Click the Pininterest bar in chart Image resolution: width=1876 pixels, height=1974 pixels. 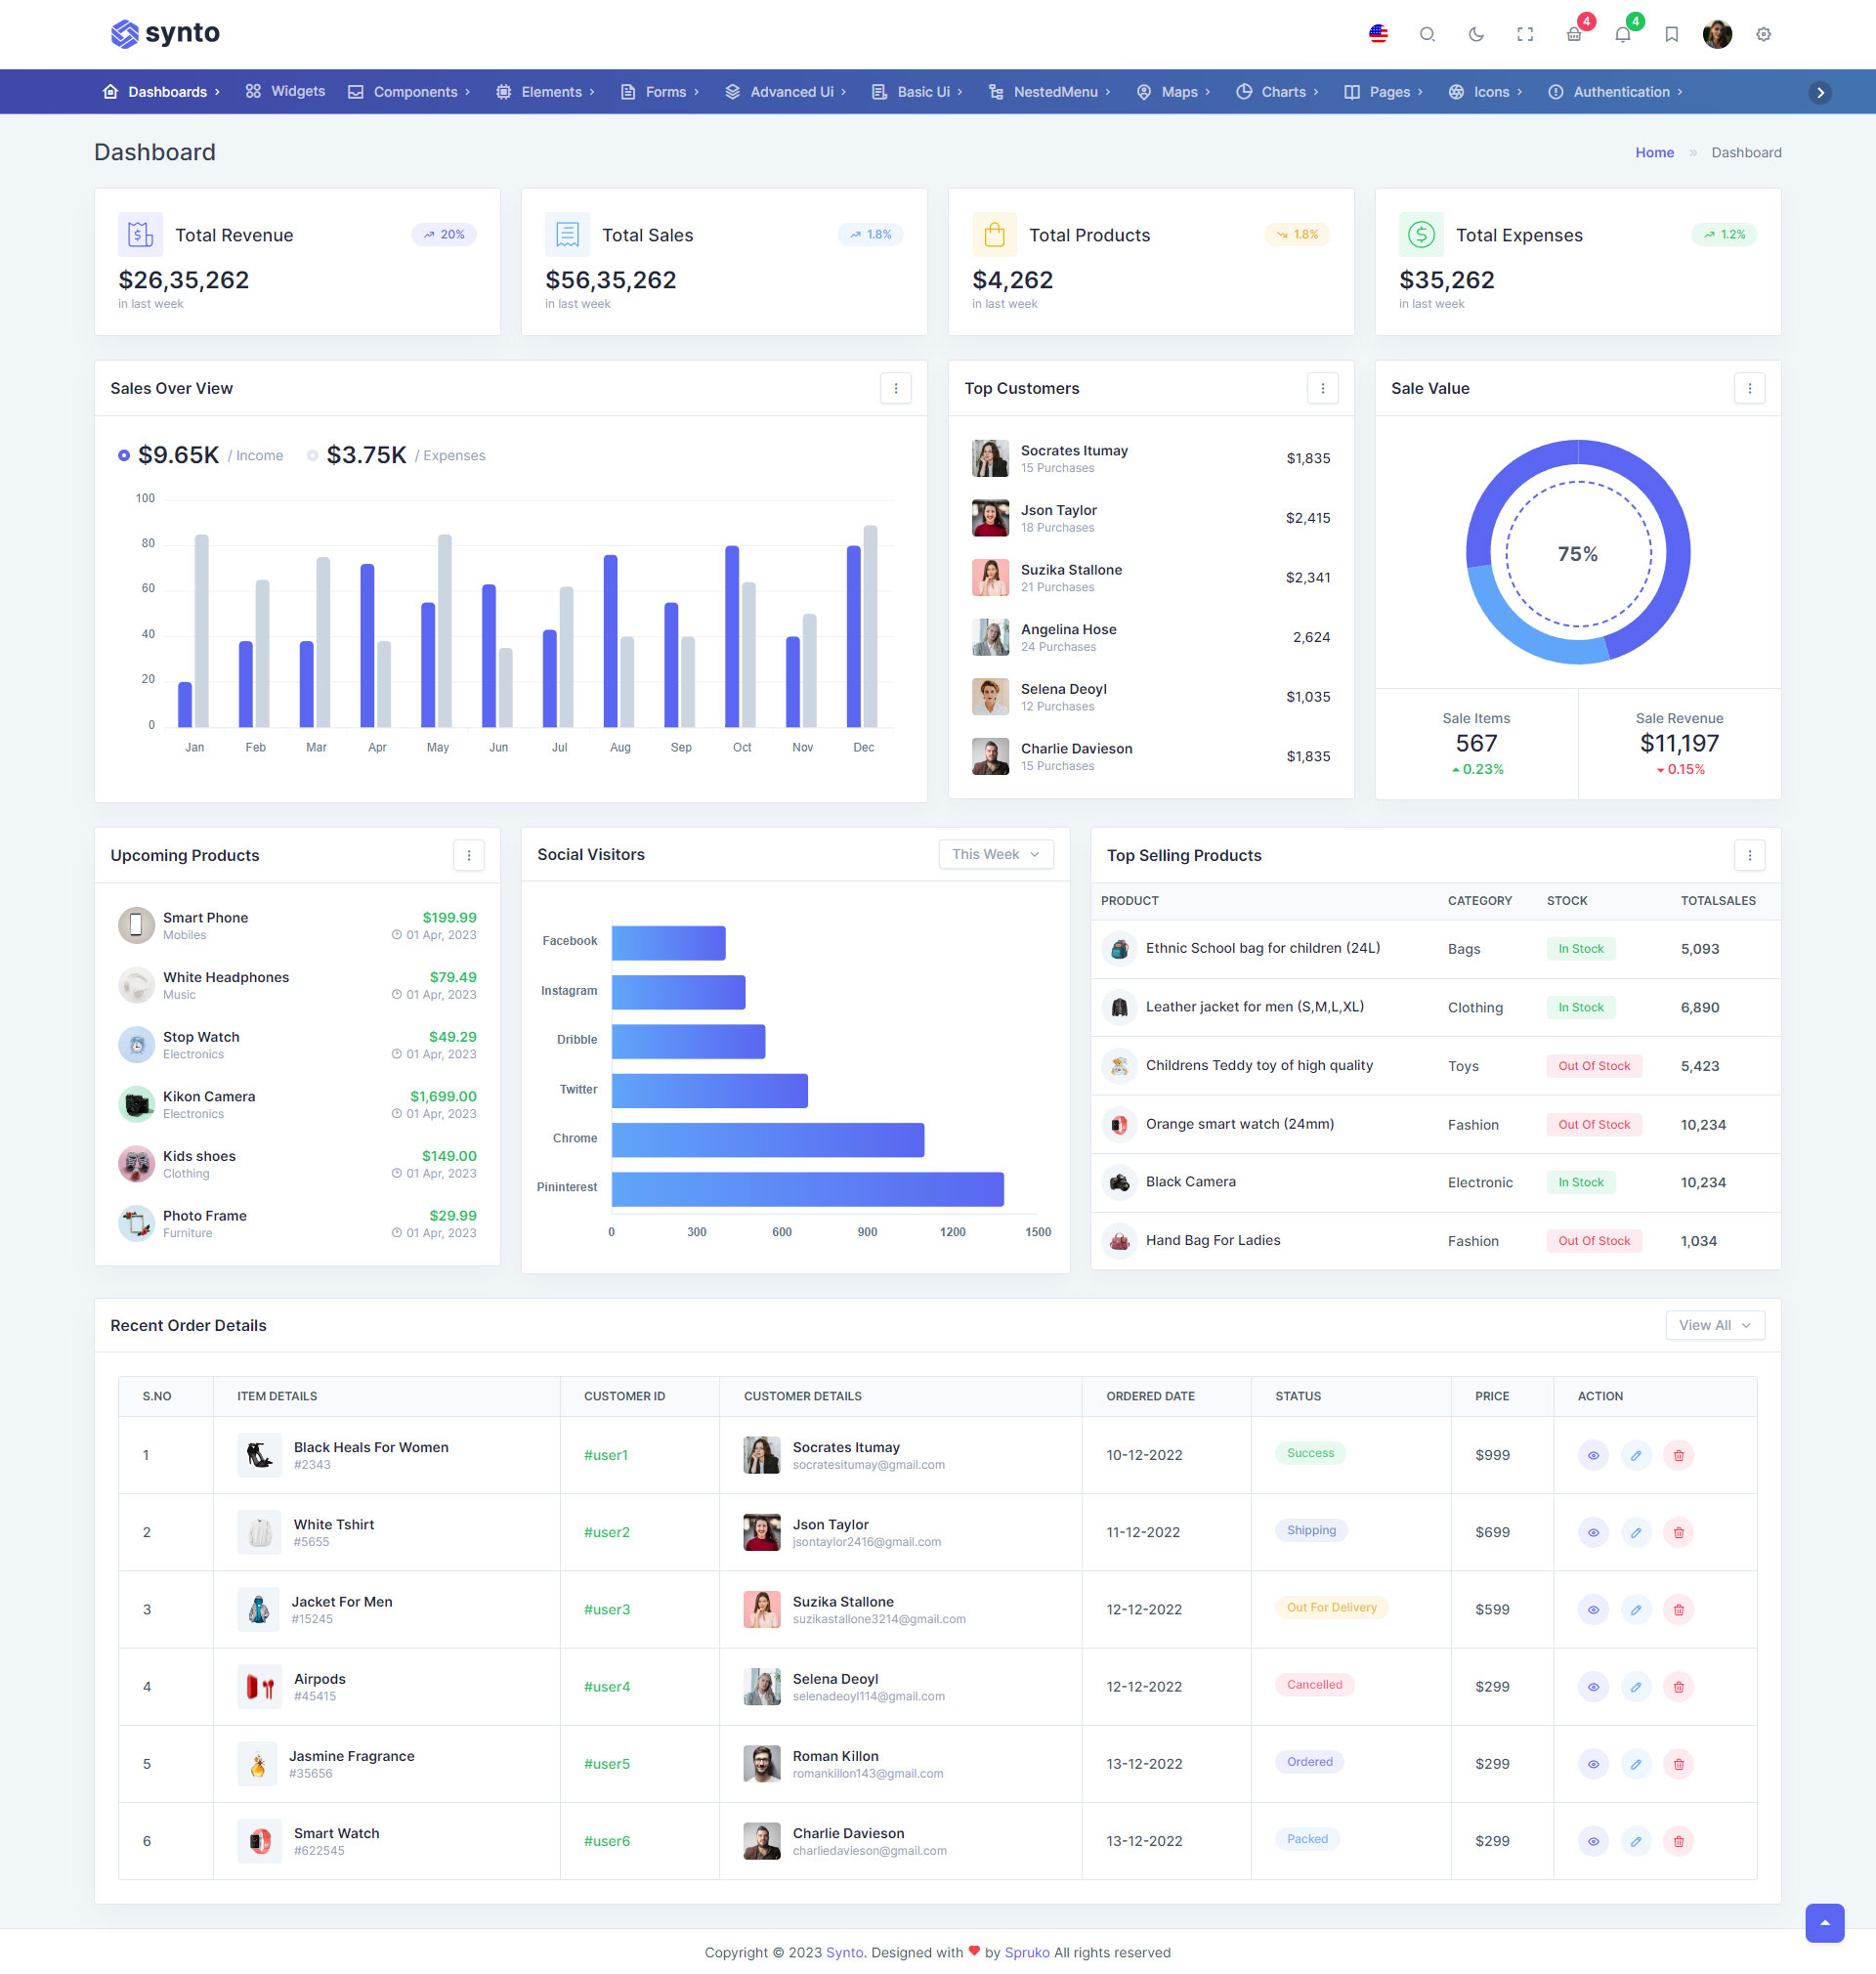807,1189
